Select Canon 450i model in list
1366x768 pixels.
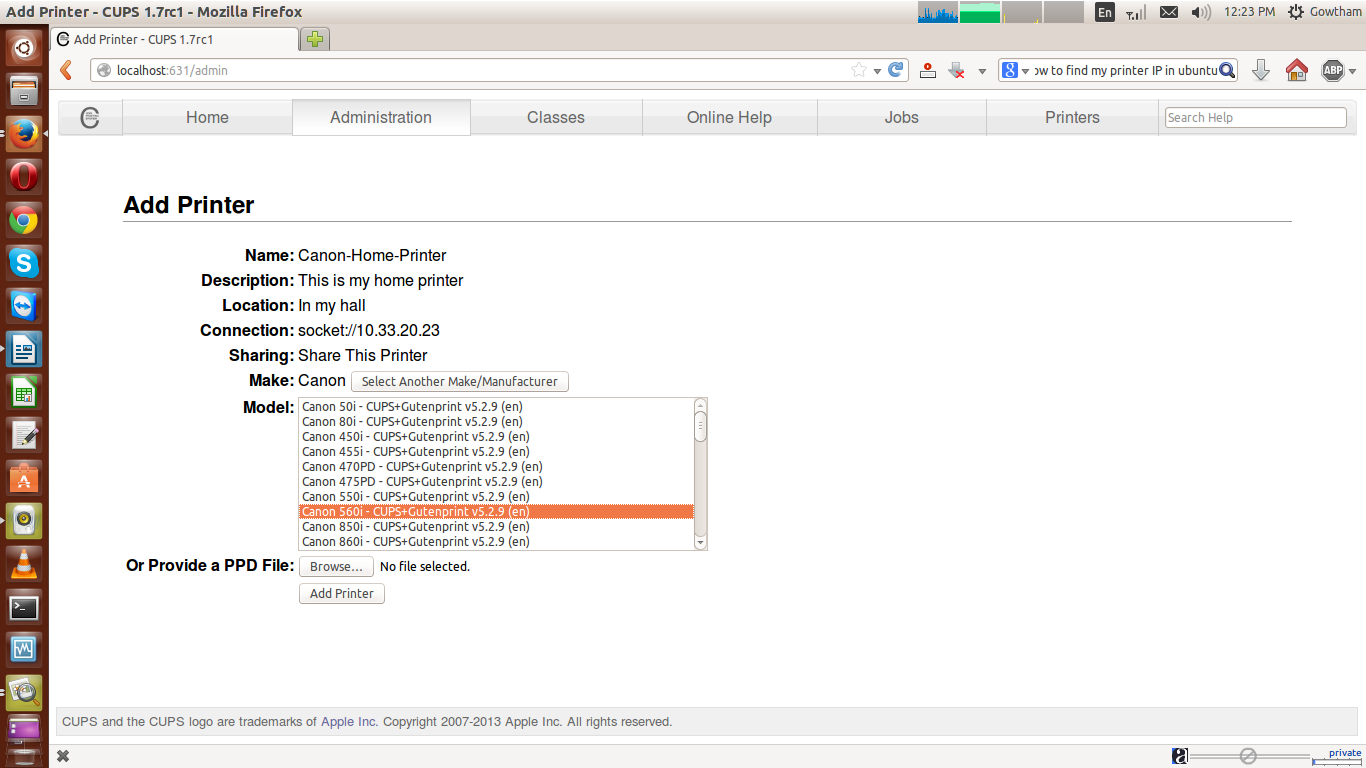[496, 436]
